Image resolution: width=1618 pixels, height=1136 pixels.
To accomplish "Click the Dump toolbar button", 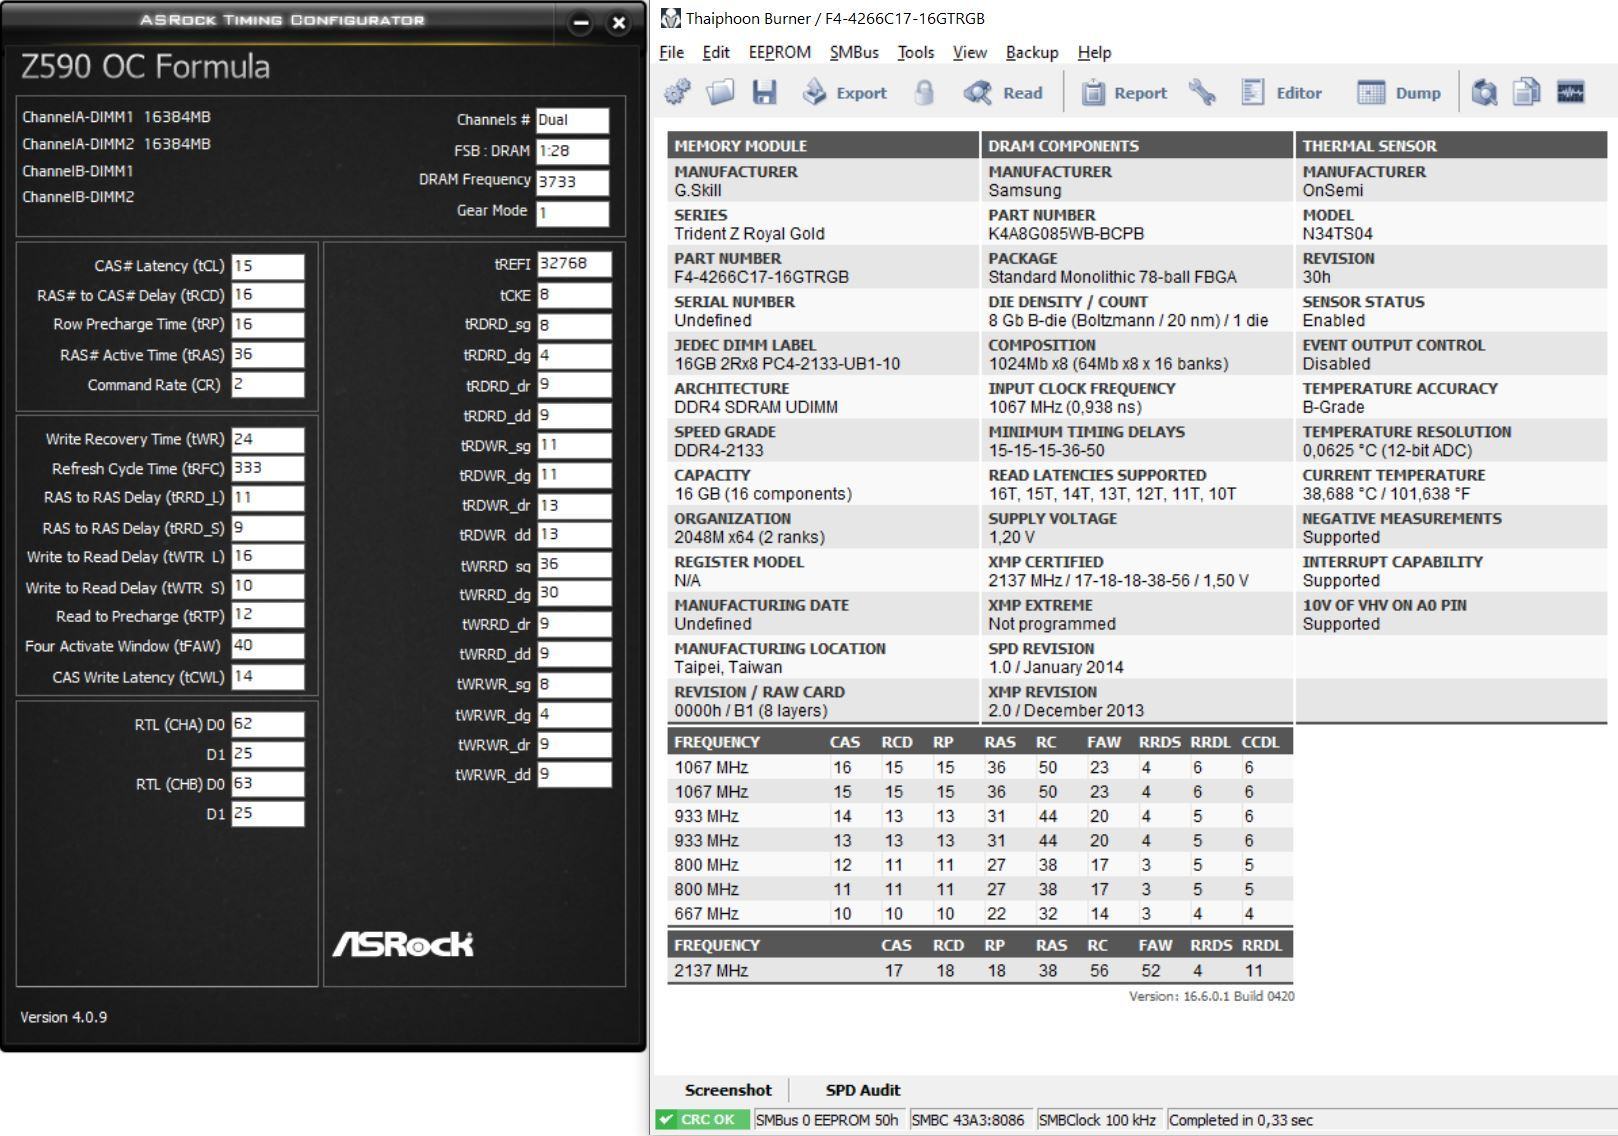I will click(x=1399, y=93).
